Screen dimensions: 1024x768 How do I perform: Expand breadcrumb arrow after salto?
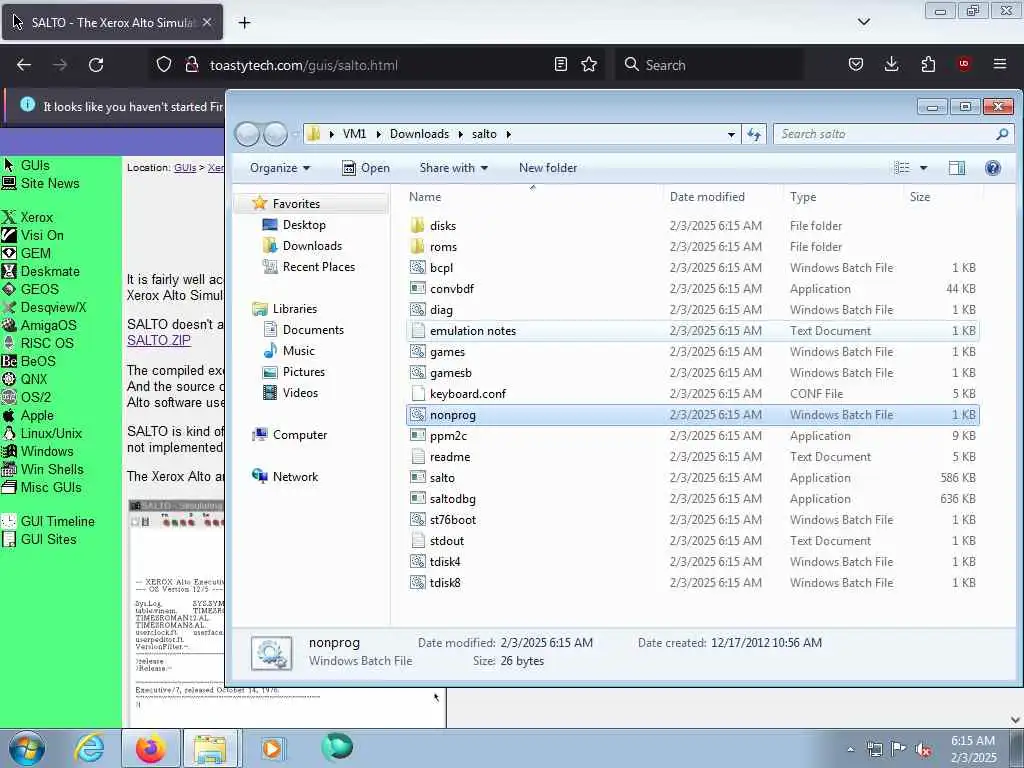click(x=508, y=135)
